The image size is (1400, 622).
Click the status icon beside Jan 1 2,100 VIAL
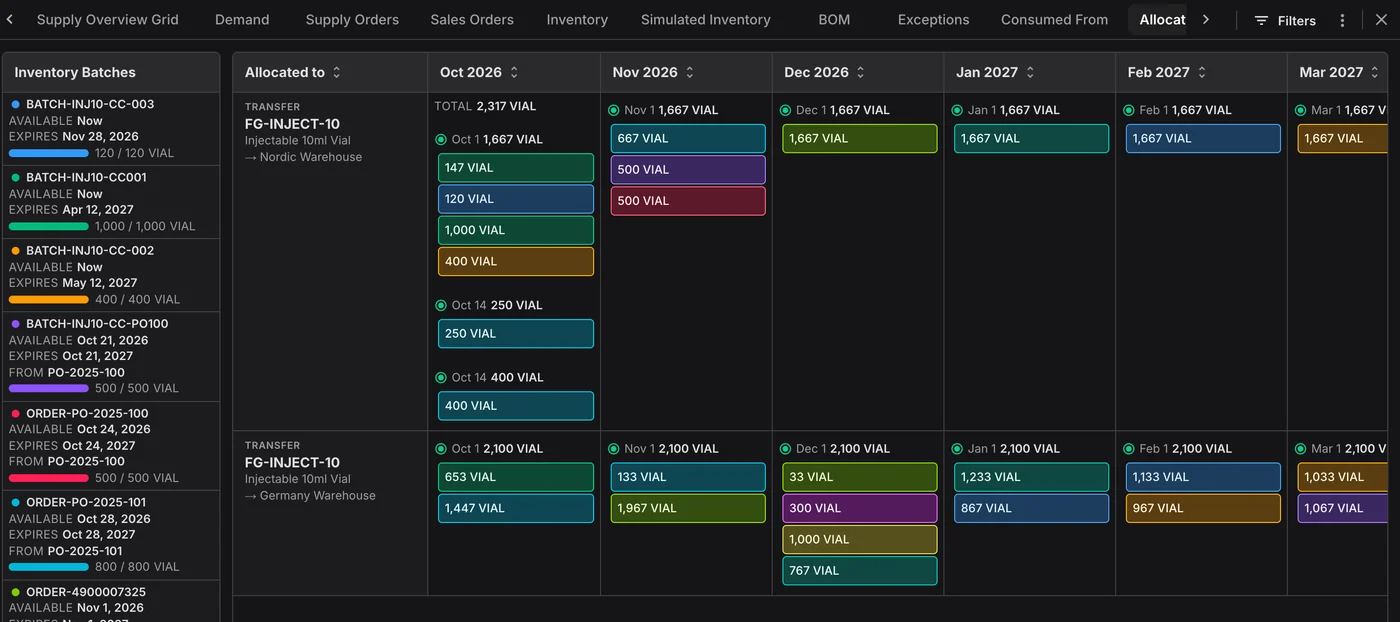tap(957, 449)
